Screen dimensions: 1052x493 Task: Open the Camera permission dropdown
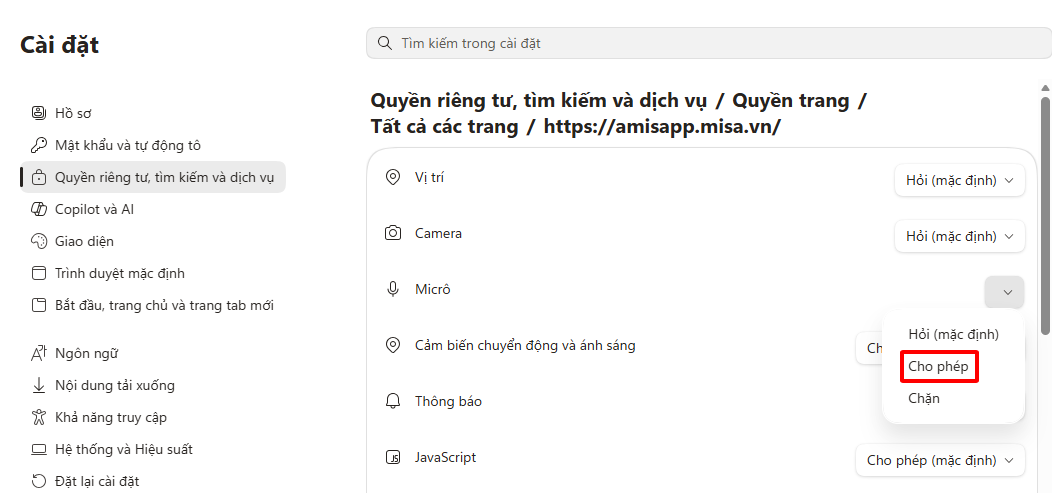(959, 236)
